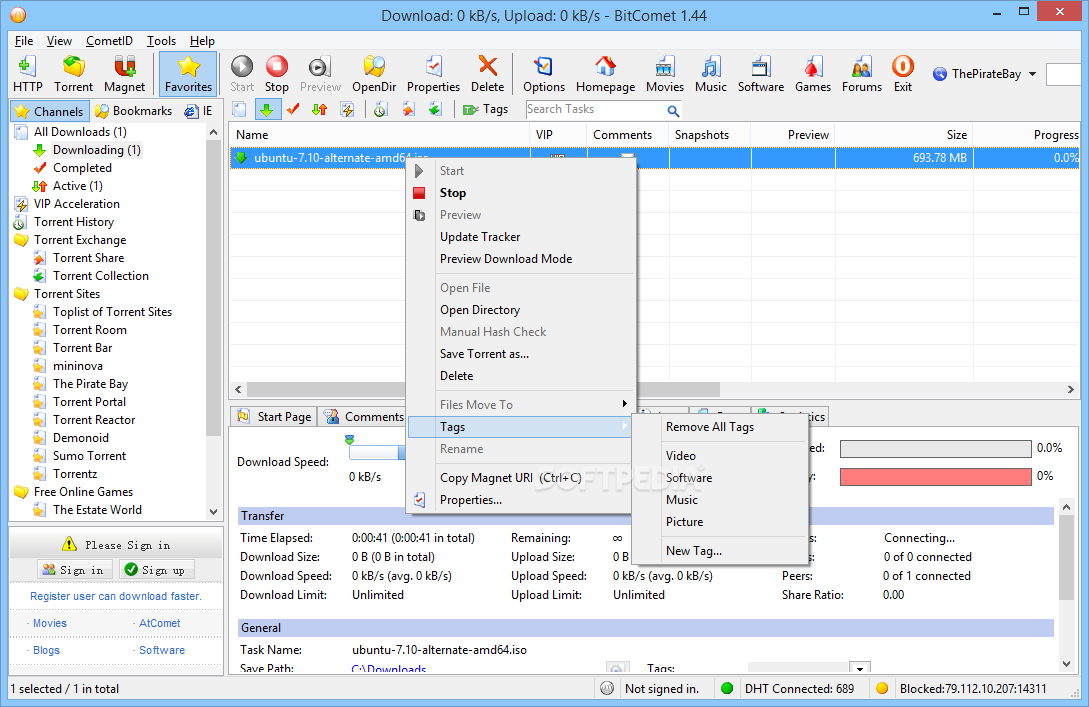Screen dimensions: 1089x707
Task: Switch to the Bookmarks tab
Action: (133, 111)
